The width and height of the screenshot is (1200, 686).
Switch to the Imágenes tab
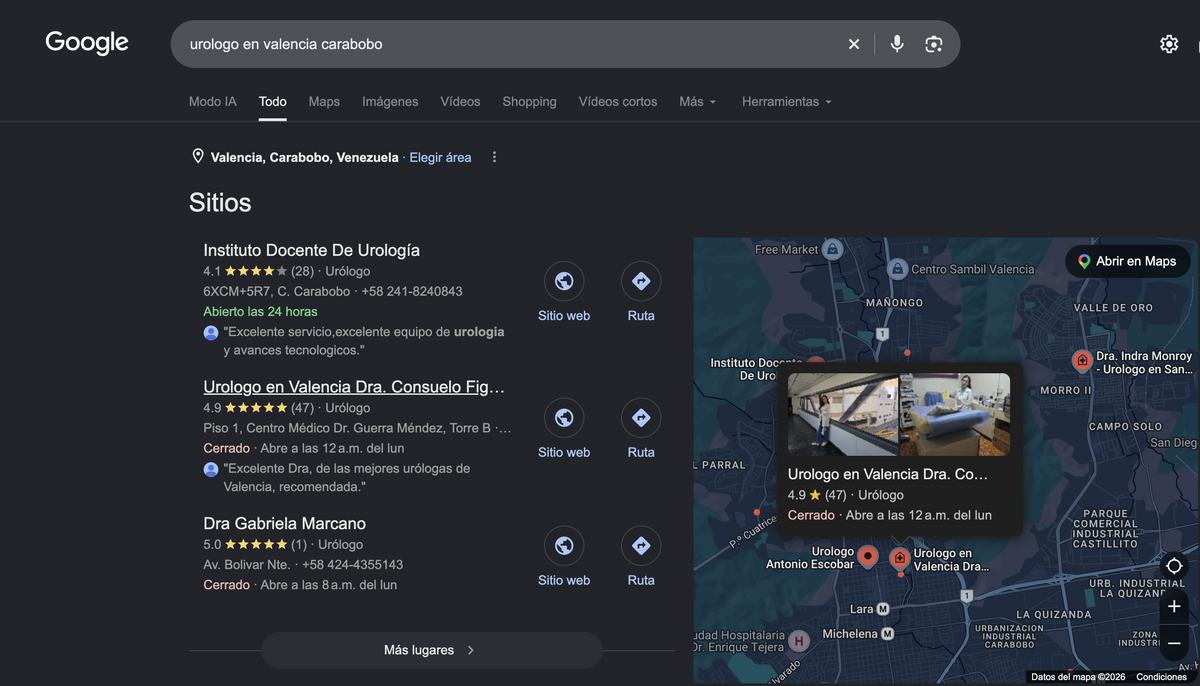coord(390,101)
